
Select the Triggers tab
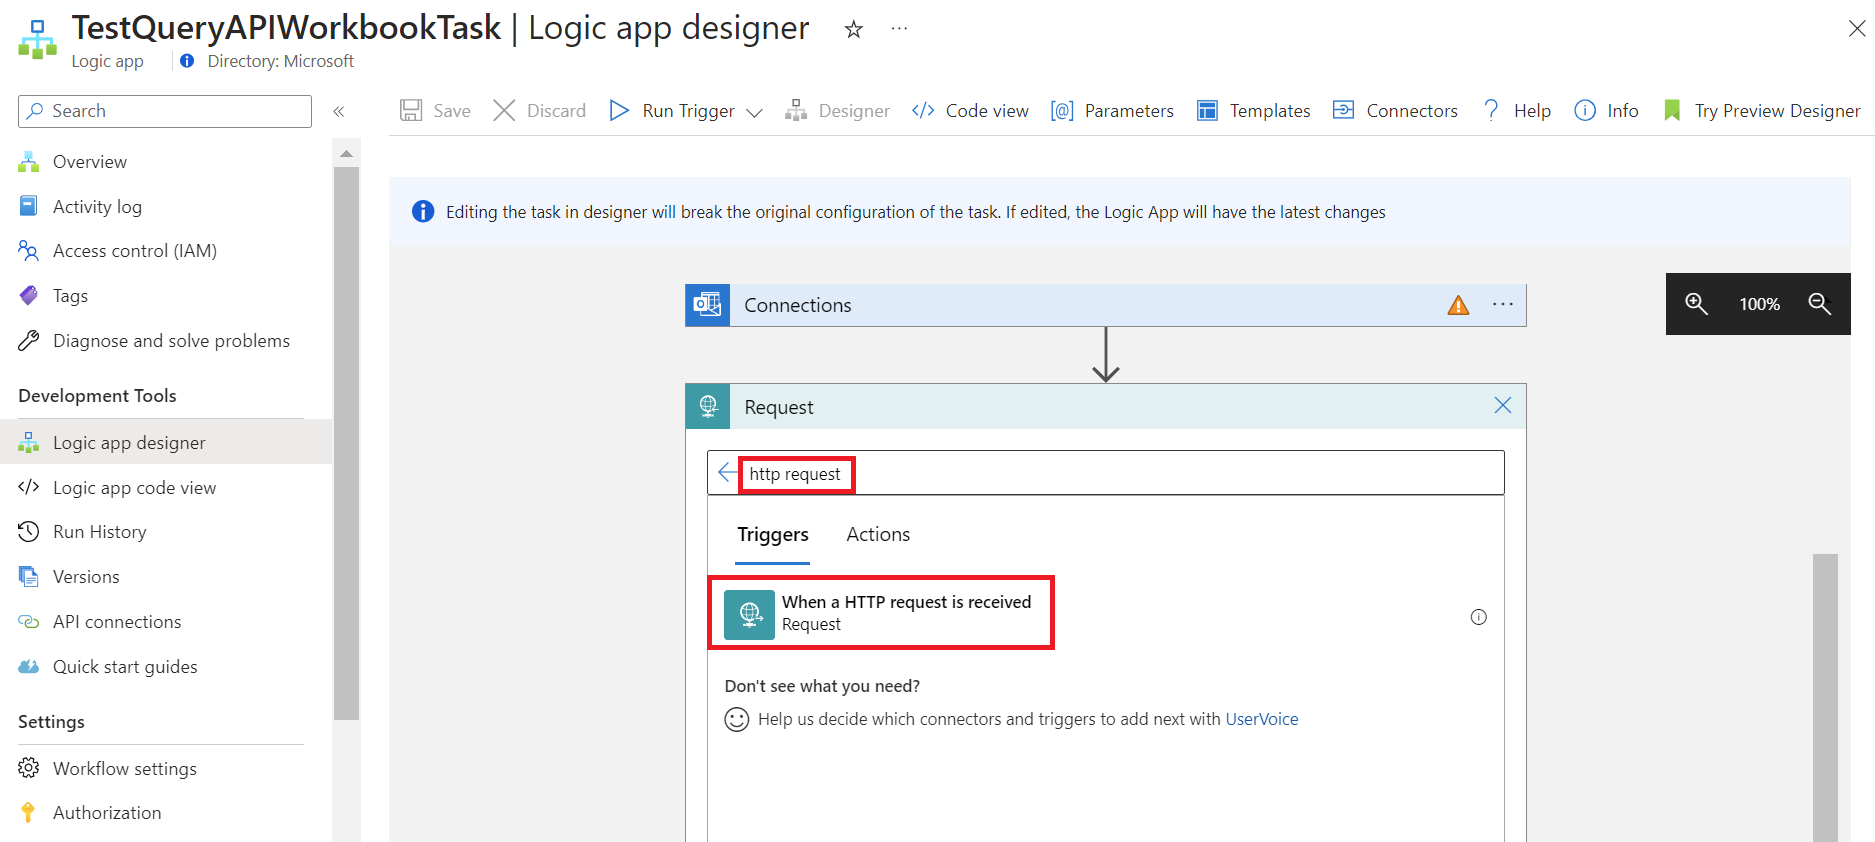click(772, 534)
